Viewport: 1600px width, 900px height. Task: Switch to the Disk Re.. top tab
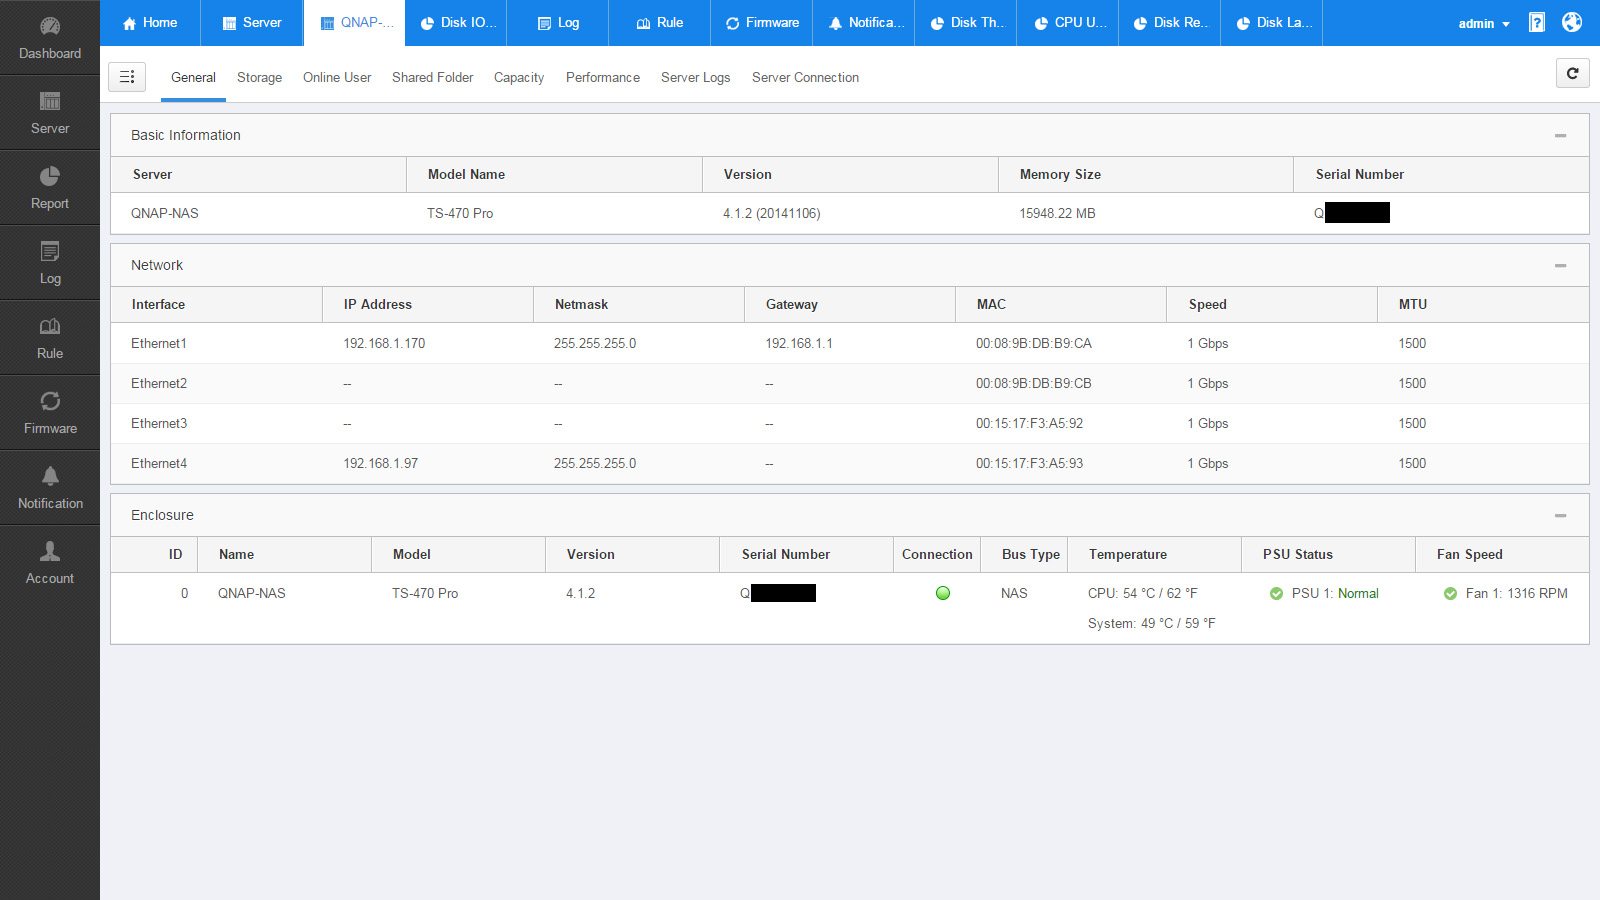1170,23
